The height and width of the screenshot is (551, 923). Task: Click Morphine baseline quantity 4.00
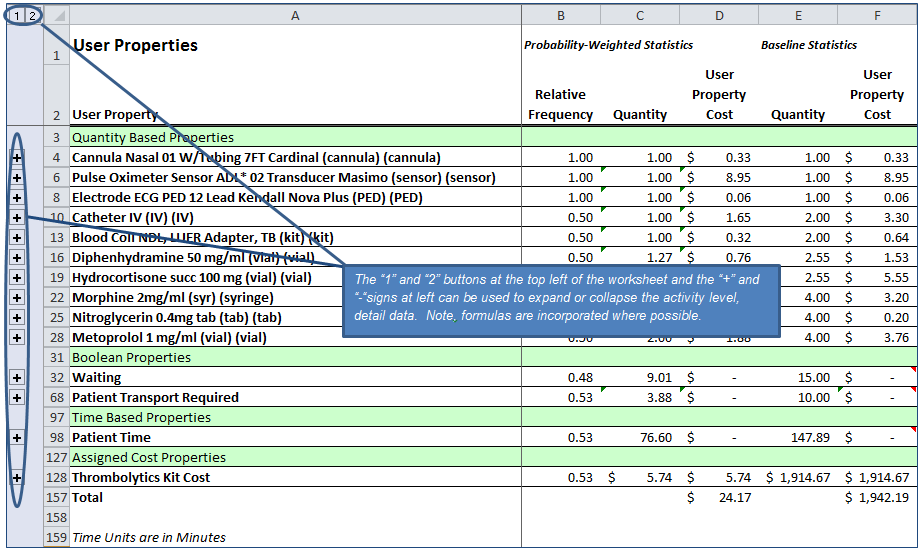point(817,298)
